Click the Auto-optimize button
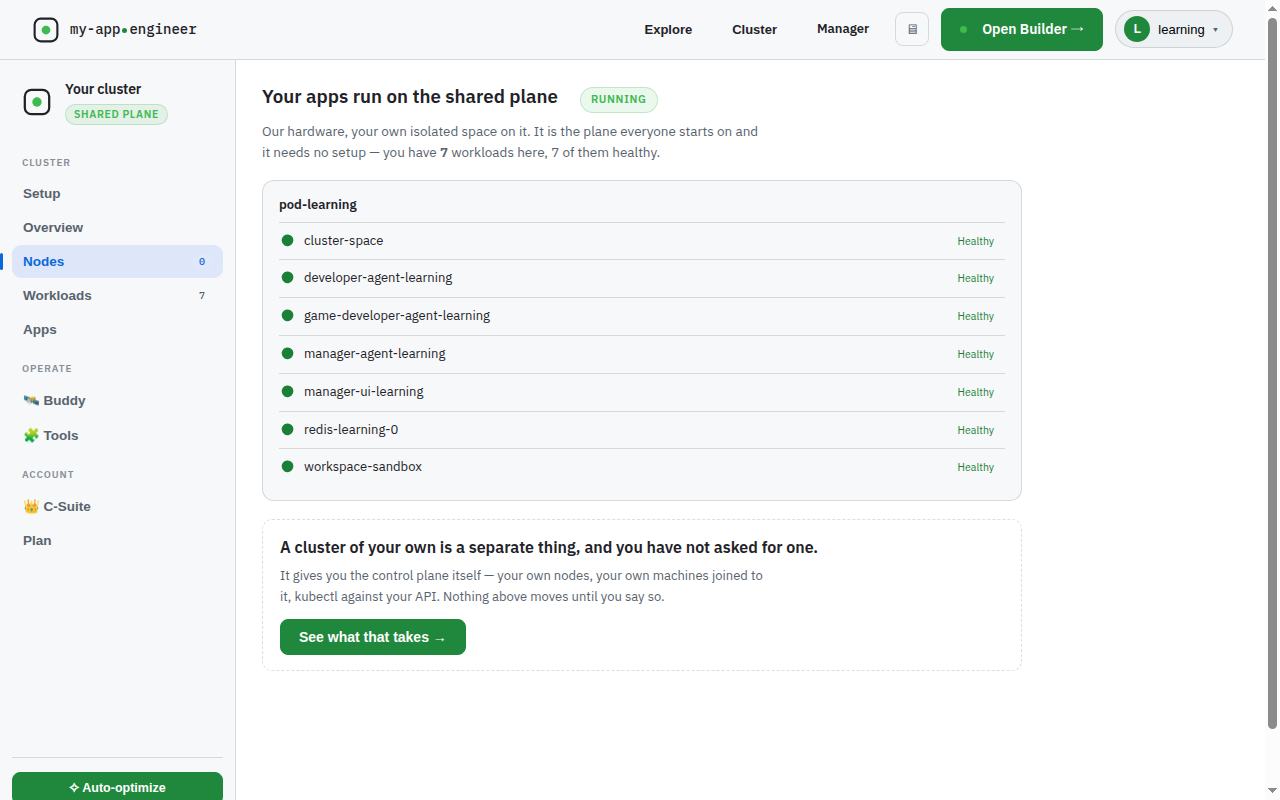Screen dimensions: 1280x800 click(x=117, y=786)
